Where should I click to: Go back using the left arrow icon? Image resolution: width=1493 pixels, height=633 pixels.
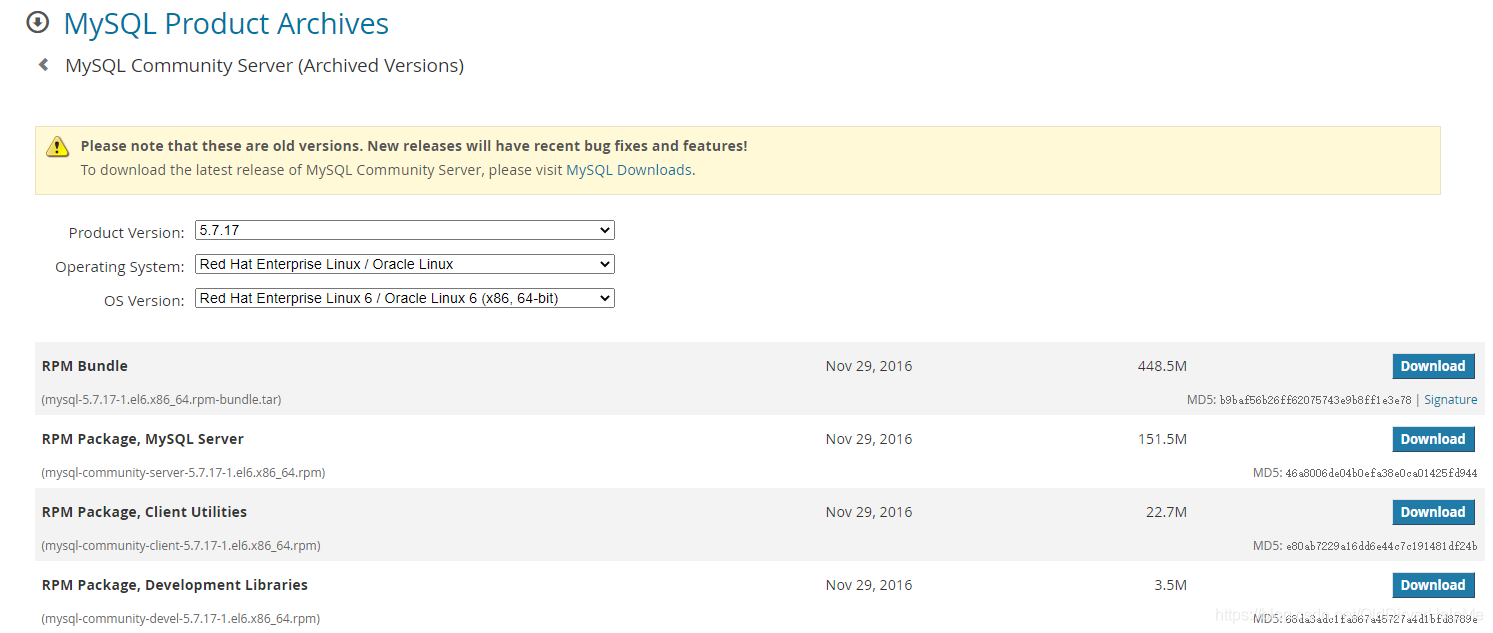(x=43, y=65)
